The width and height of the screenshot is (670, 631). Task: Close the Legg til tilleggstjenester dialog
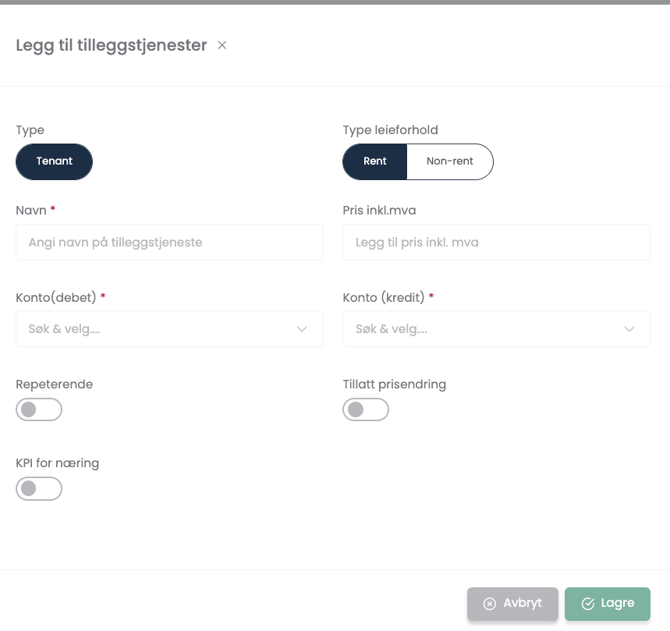[x=222, y=45]
